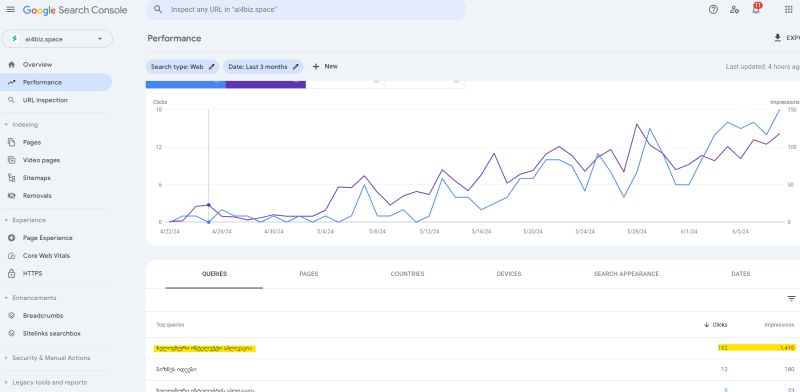Open the hamburger main menu
The height and width of the screenshot is (392, 800).
[11, 10]
